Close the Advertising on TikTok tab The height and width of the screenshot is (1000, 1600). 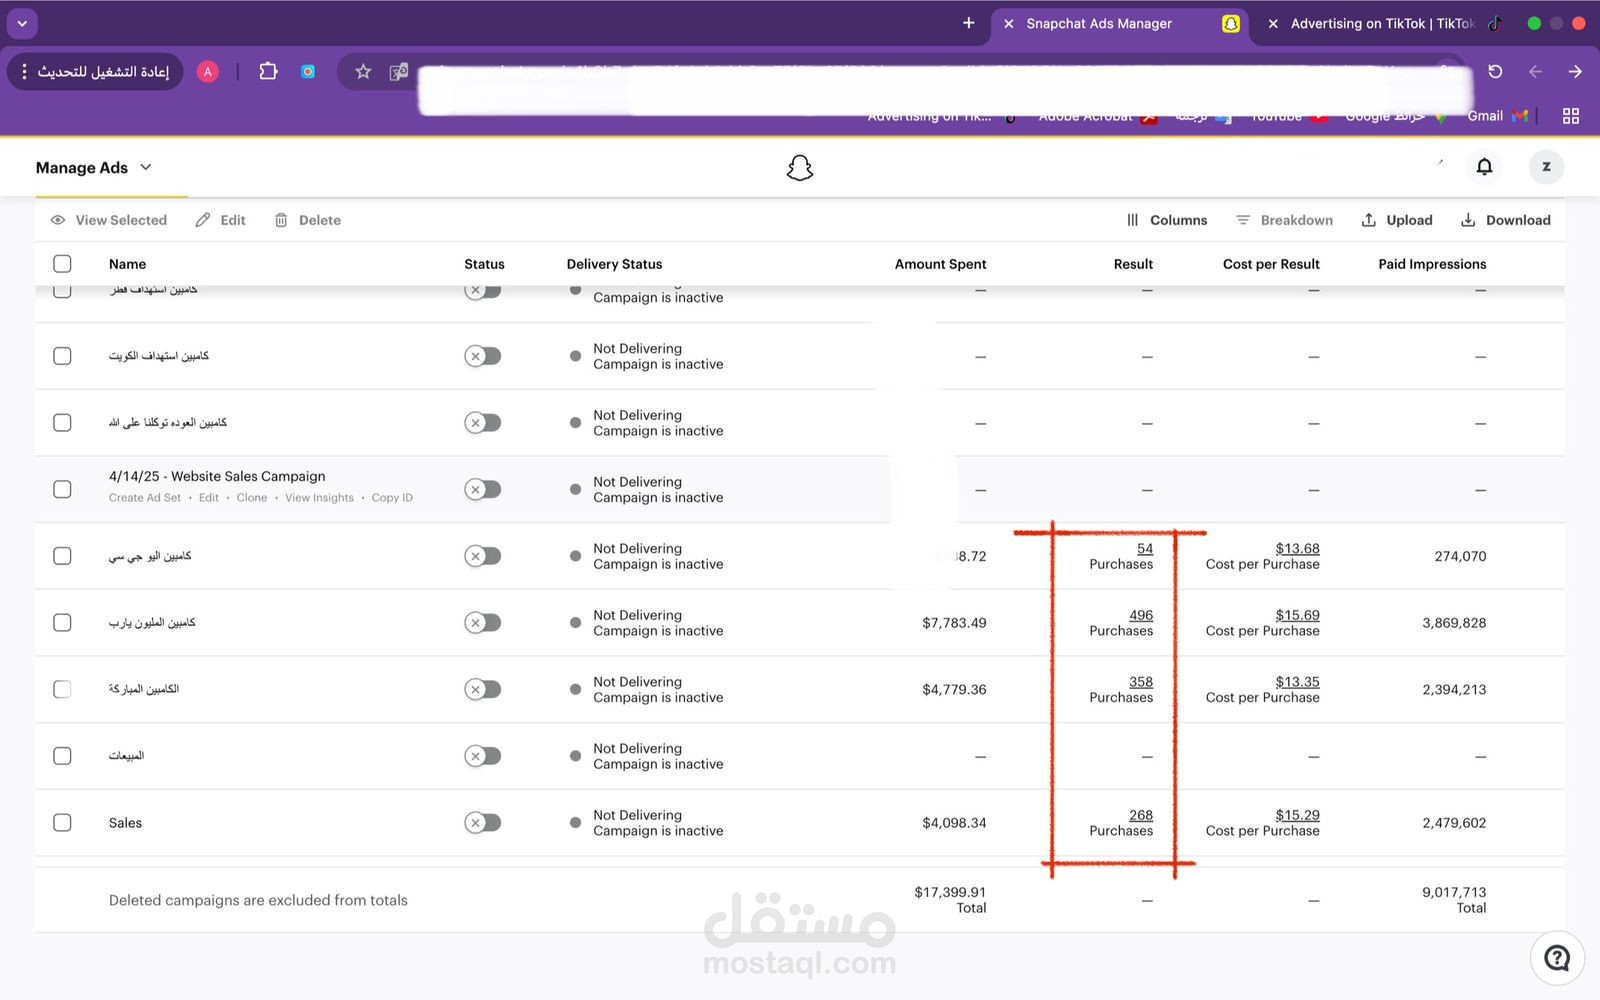click(x=1273, y=24)
